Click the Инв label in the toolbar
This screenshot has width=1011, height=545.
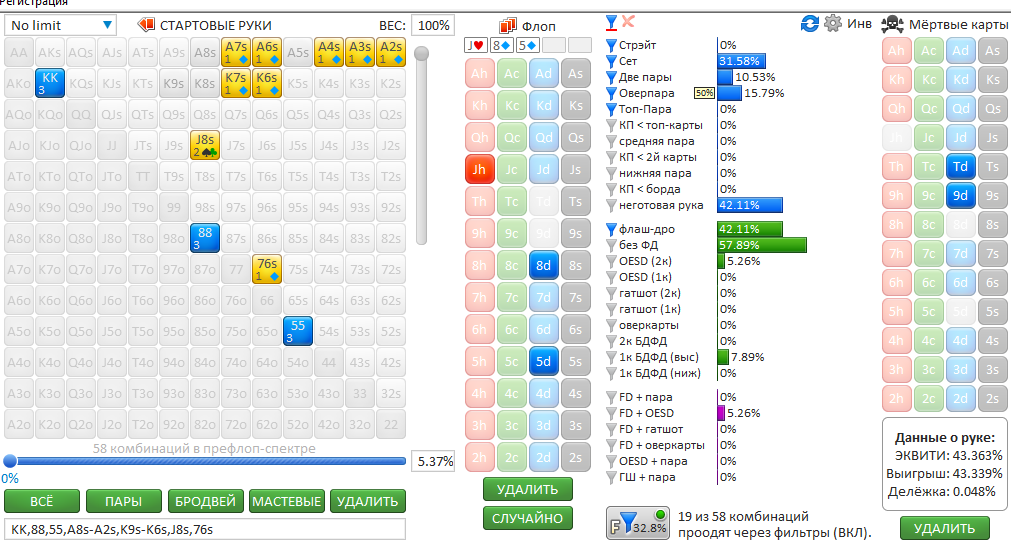pyautogui.click(x=860, y=24)
